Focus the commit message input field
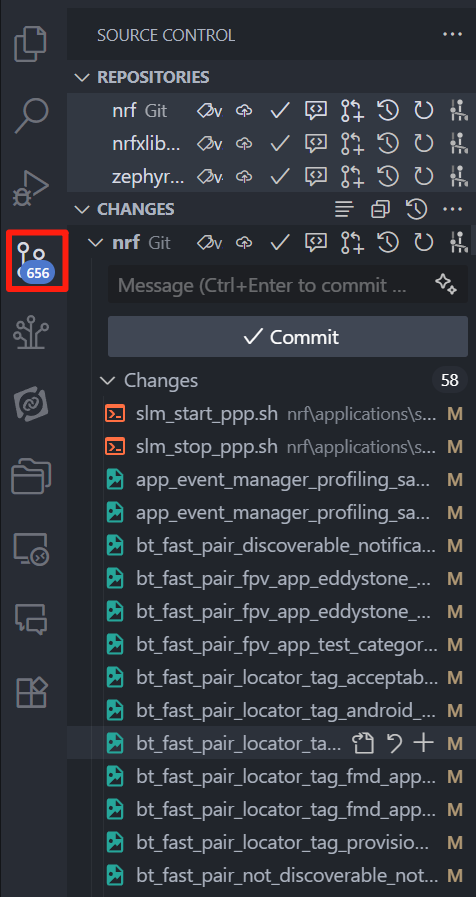 pos(269,284)
